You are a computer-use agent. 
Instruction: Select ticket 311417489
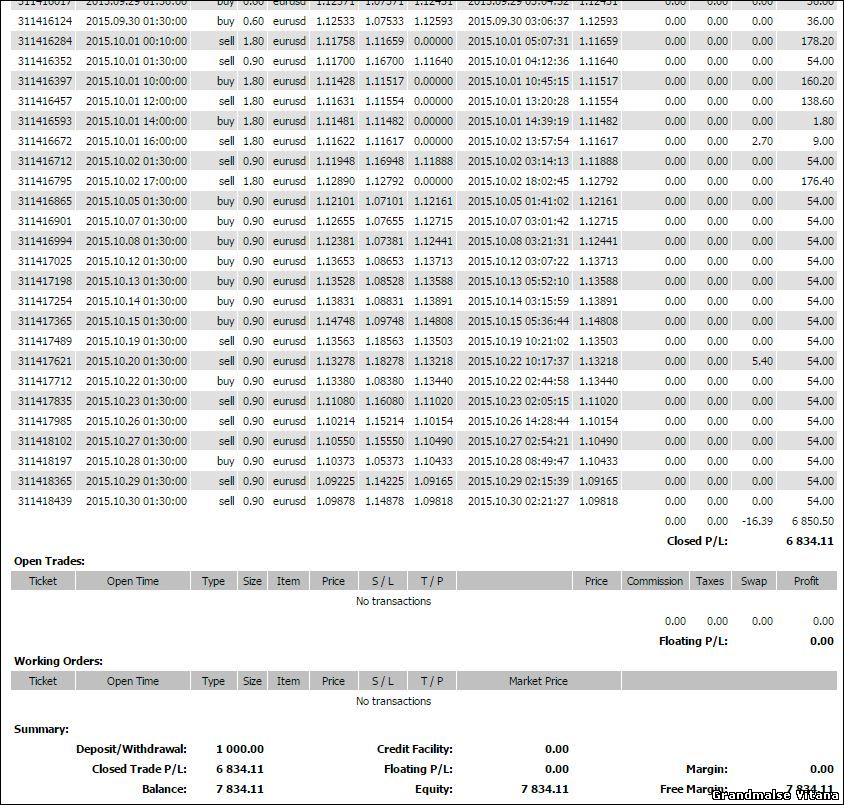45,341
